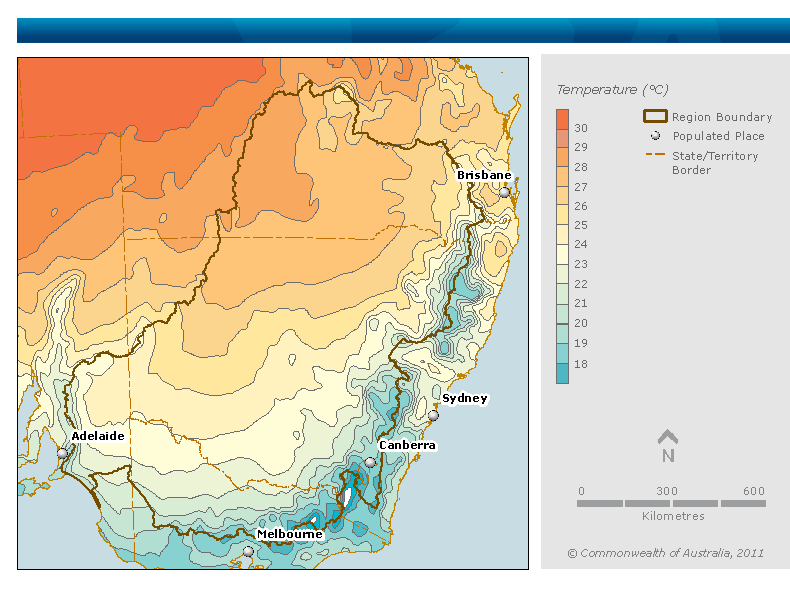Click the legend value 19

point(581,343)
